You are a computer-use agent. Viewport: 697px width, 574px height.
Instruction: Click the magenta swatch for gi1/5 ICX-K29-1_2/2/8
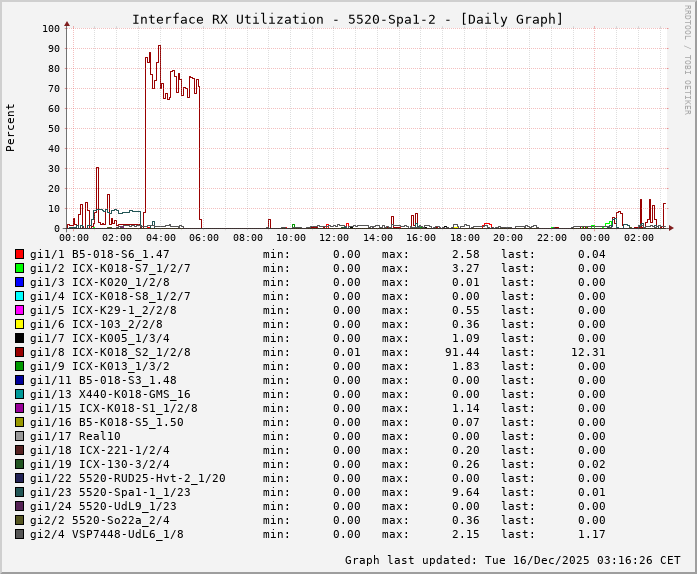[x=19, y=310]
